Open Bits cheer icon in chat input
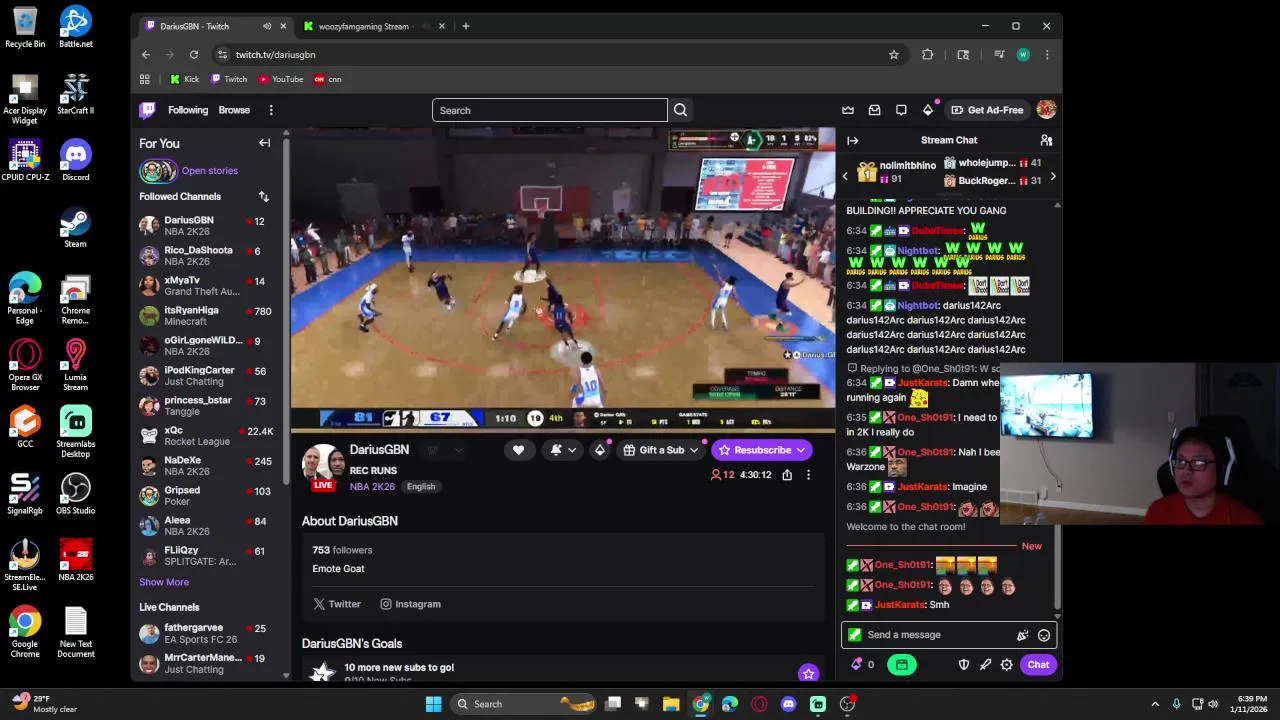This screenshot has height=720, width=1280. [x=1022, y=635]
